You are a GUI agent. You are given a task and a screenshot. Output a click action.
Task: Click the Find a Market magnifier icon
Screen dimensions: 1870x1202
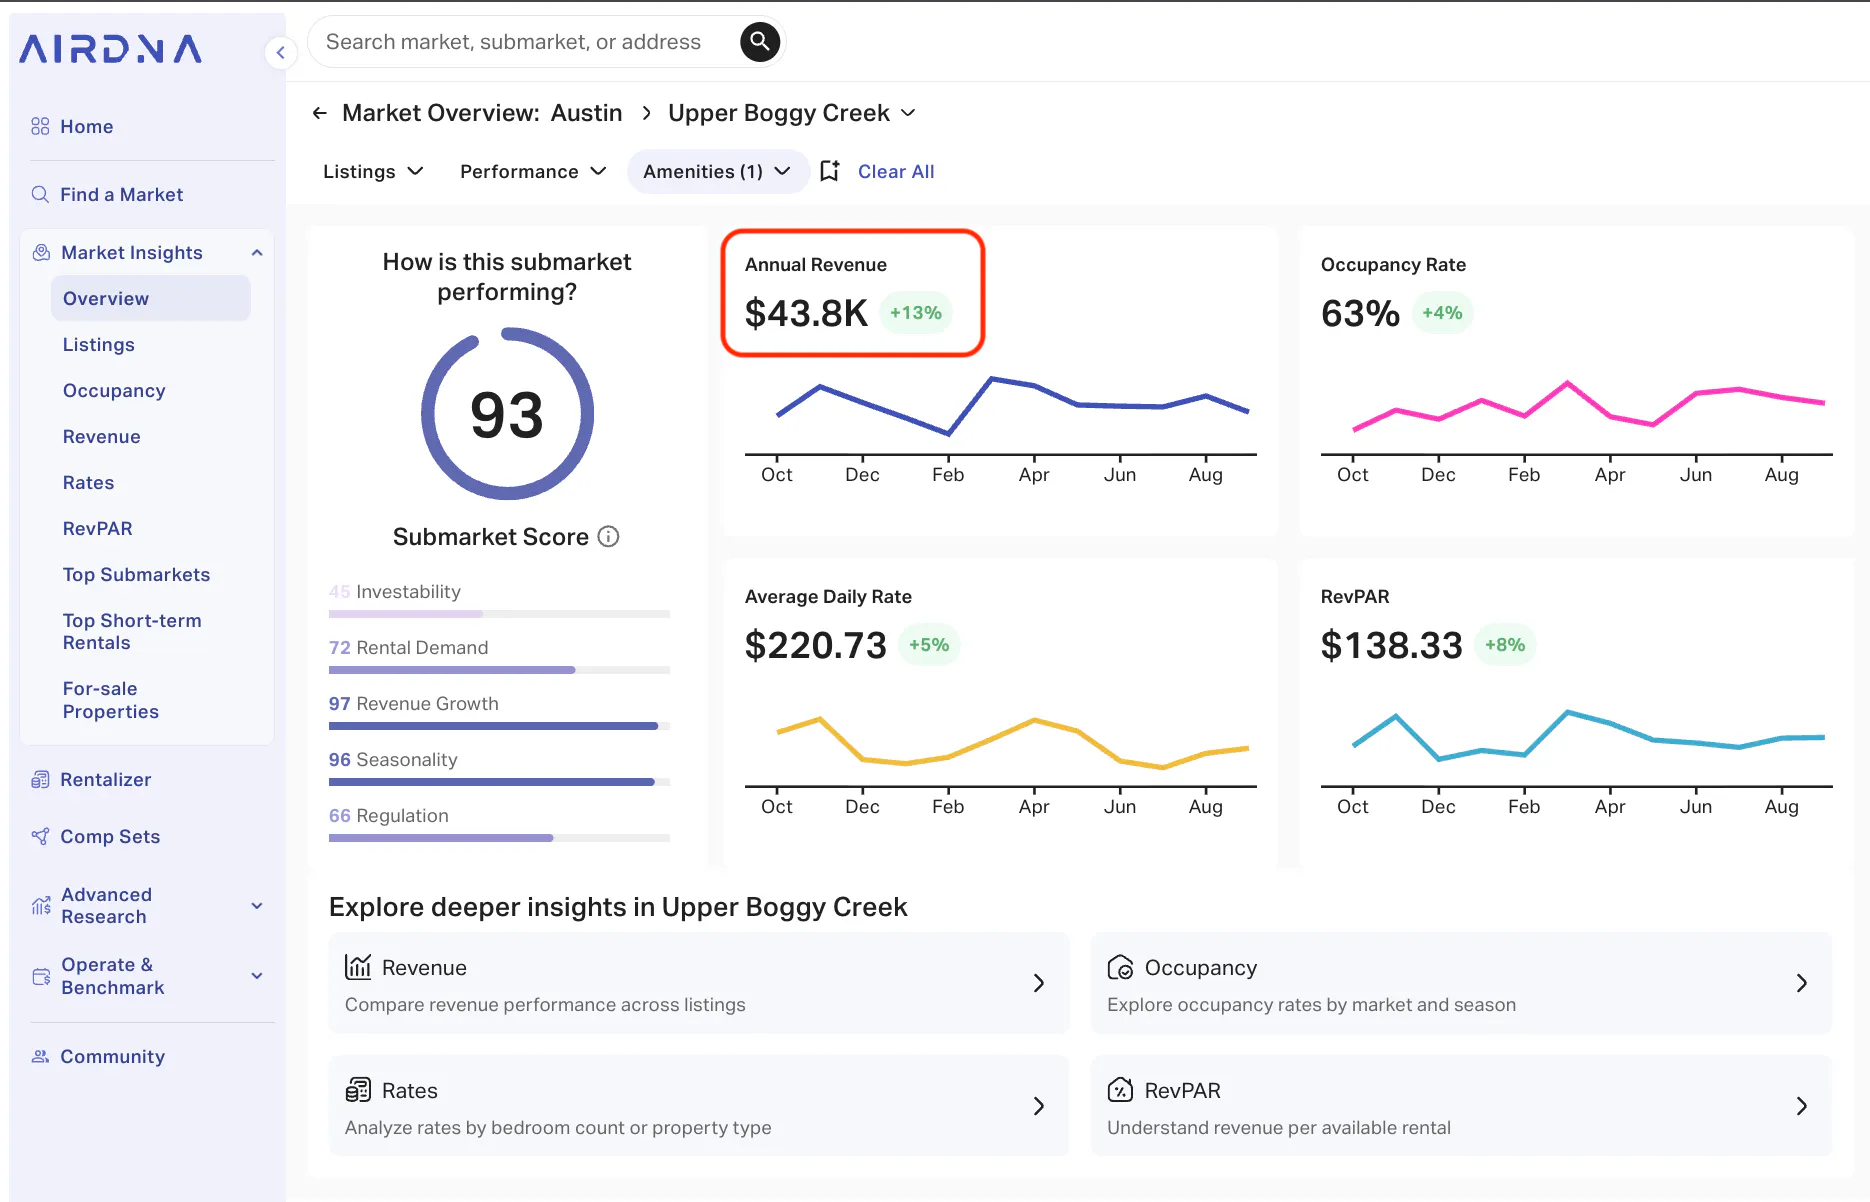coord(40,194)
